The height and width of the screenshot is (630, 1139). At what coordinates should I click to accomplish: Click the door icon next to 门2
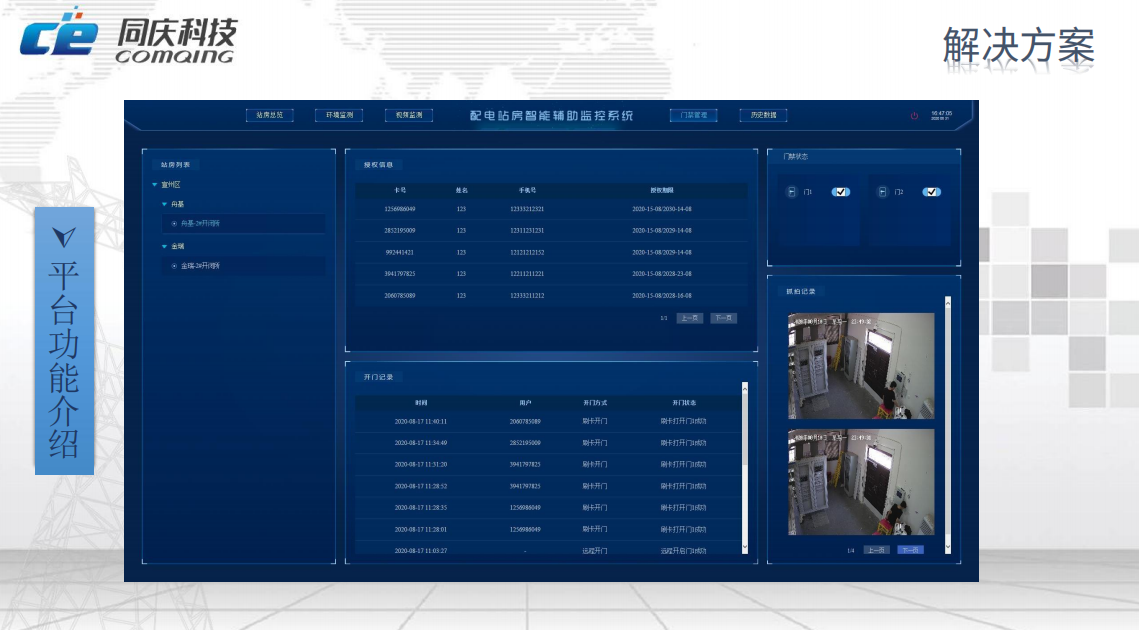pyautogui.click(x=883, y=192)
